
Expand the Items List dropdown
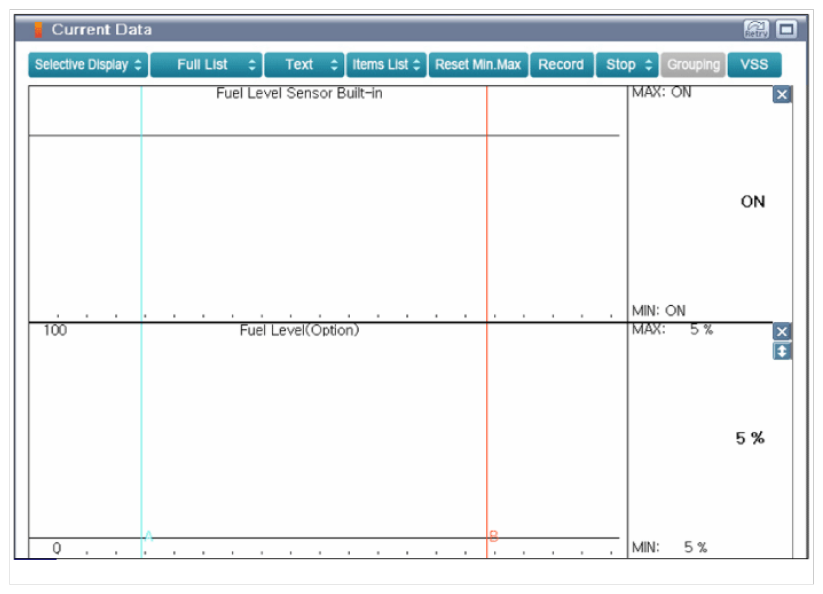pyautogui.click(x=387, y=65)
